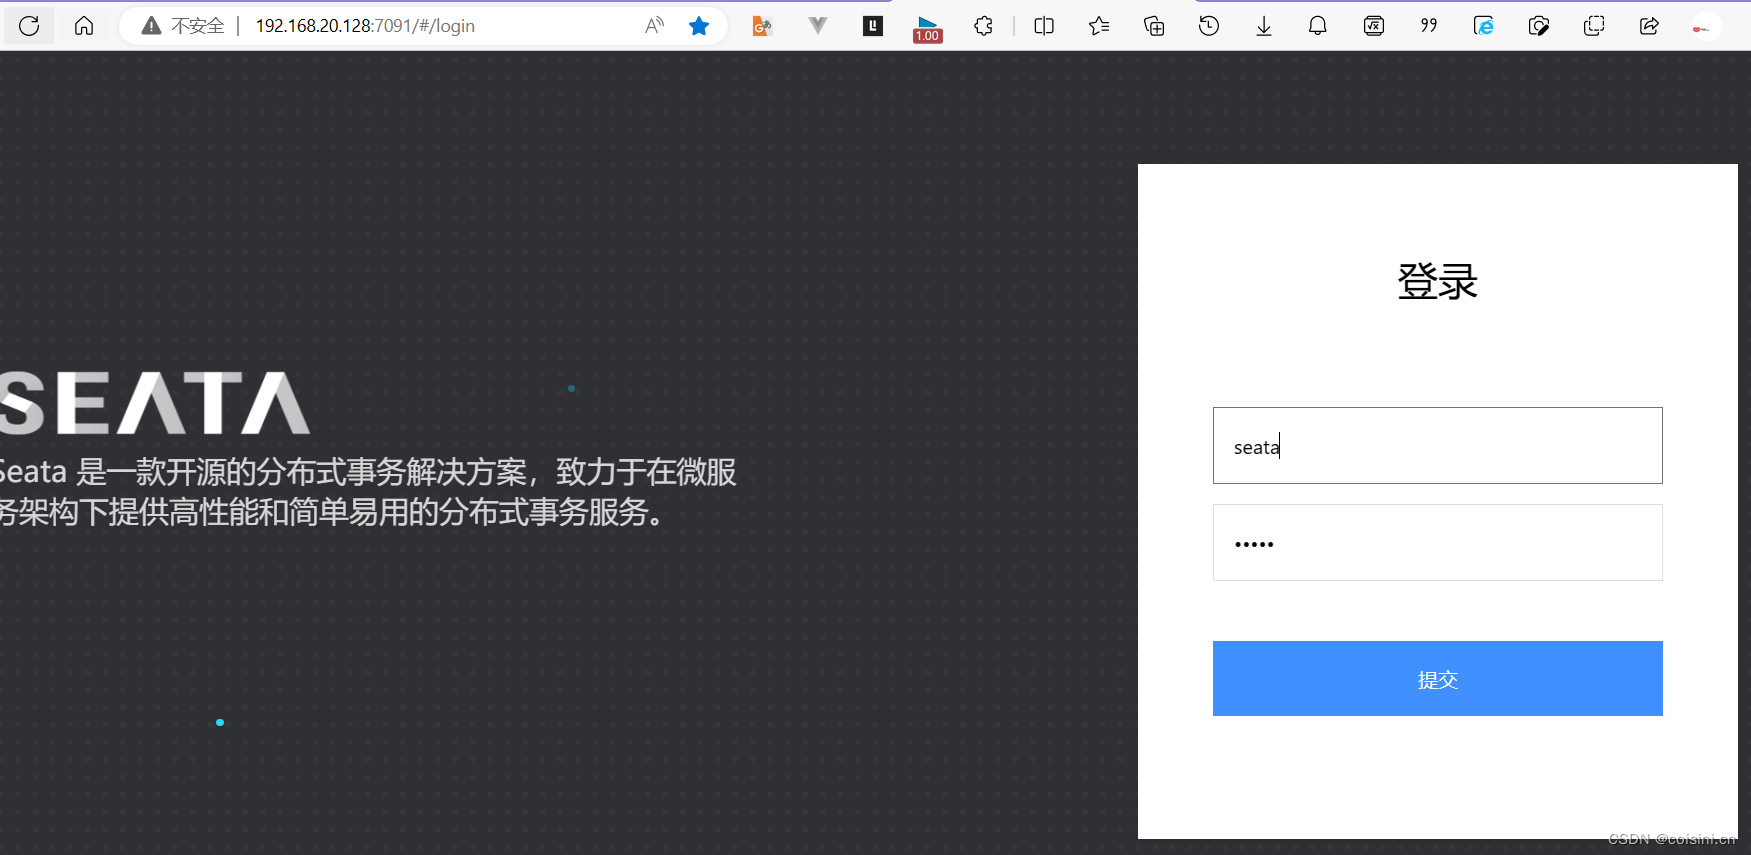Open the collections icon
Viewport: 1751px width, 855px height.
[1154, 26]
